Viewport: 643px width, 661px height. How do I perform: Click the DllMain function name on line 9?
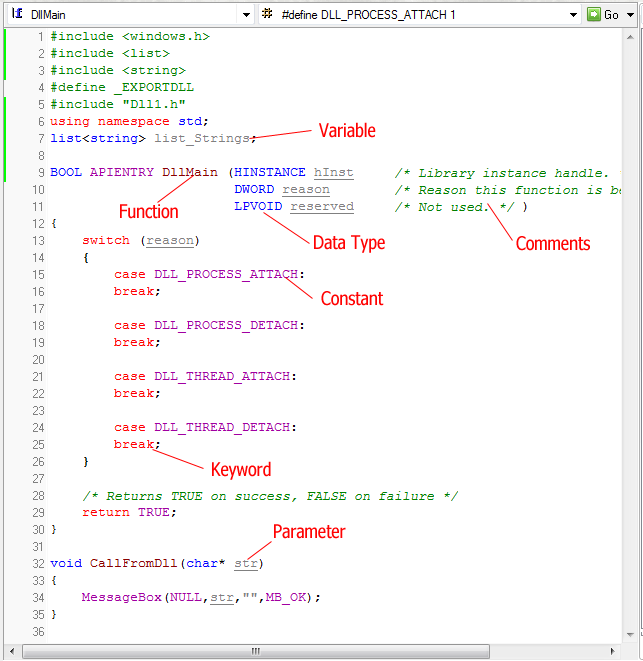pos(189,173)
